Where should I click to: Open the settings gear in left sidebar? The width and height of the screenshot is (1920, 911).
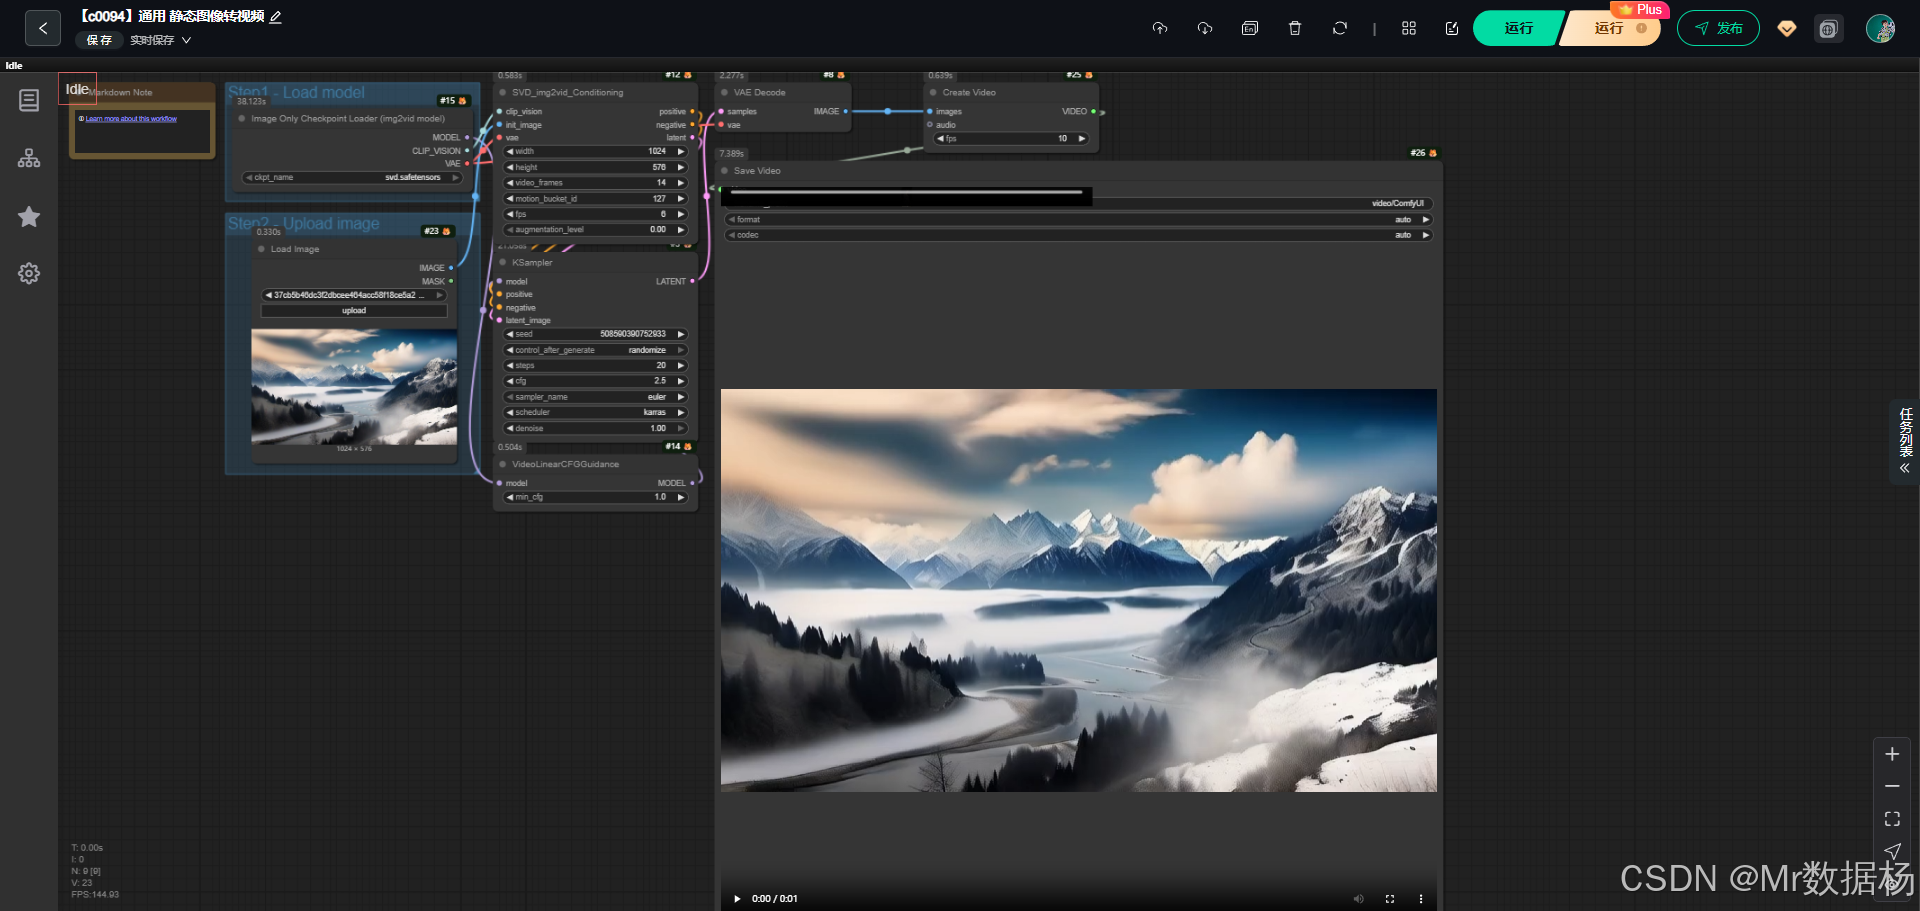[29, 273]
